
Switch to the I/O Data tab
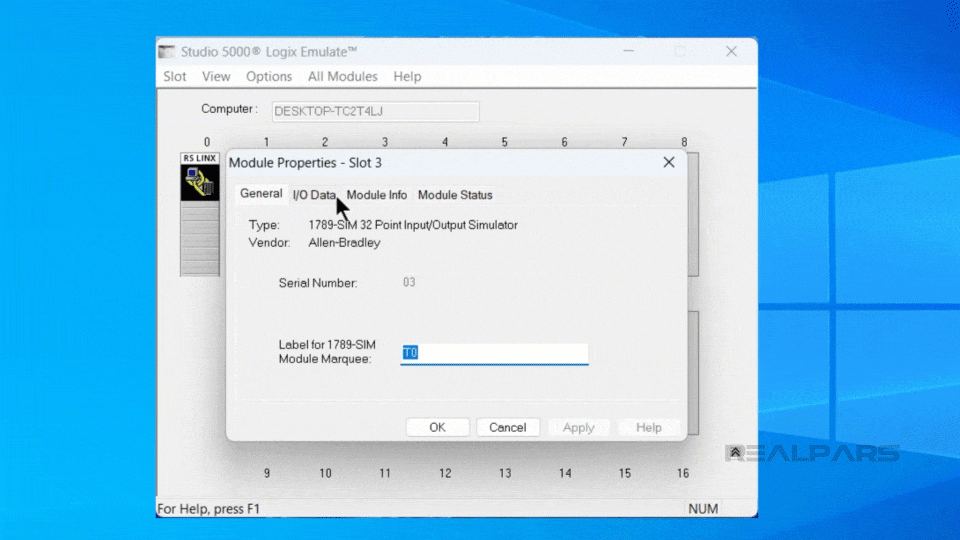pyautogui.click(x=314, y=195)
